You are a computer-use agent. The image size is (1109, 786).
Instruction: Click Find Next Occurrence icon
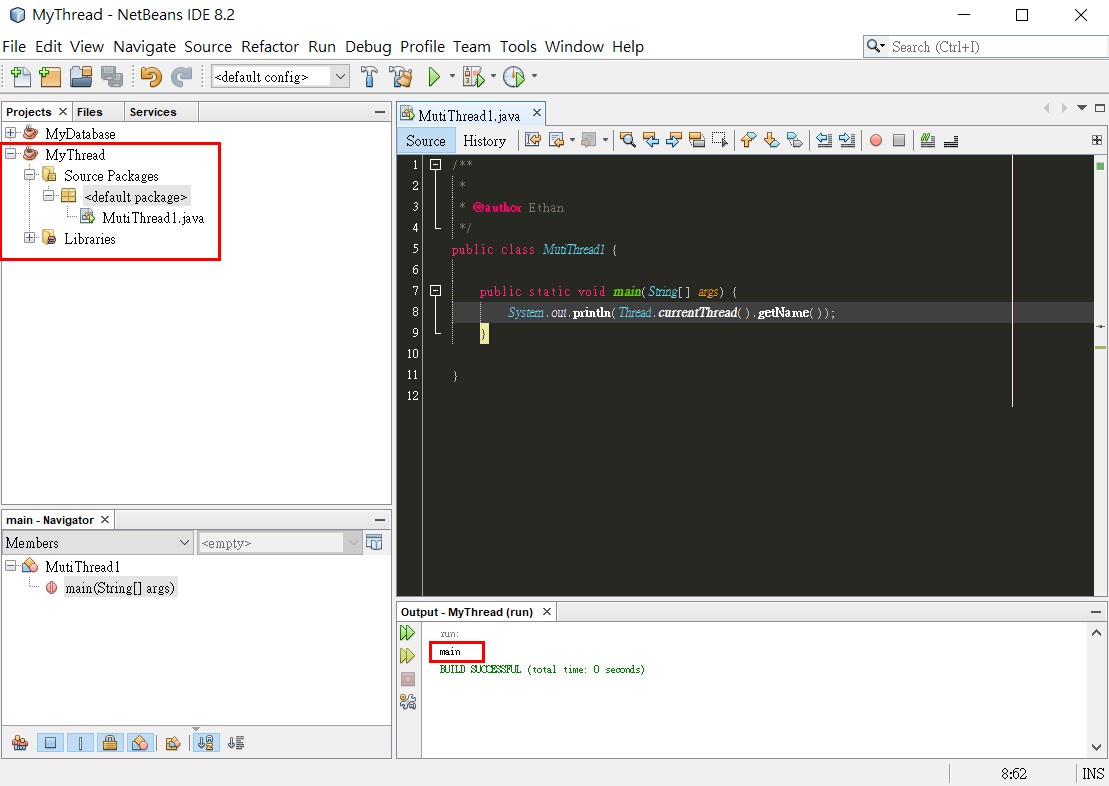[674, 140]
